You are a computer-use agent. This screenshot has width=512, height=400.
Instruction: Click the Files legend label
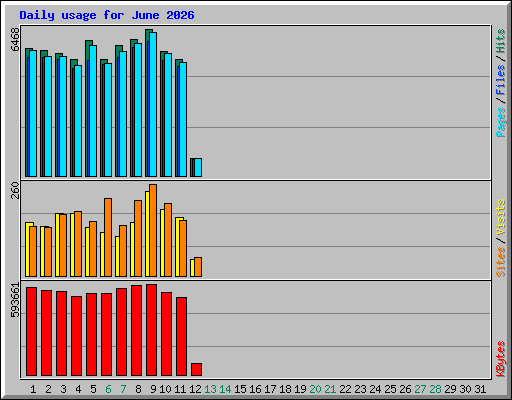coord(501,80)
